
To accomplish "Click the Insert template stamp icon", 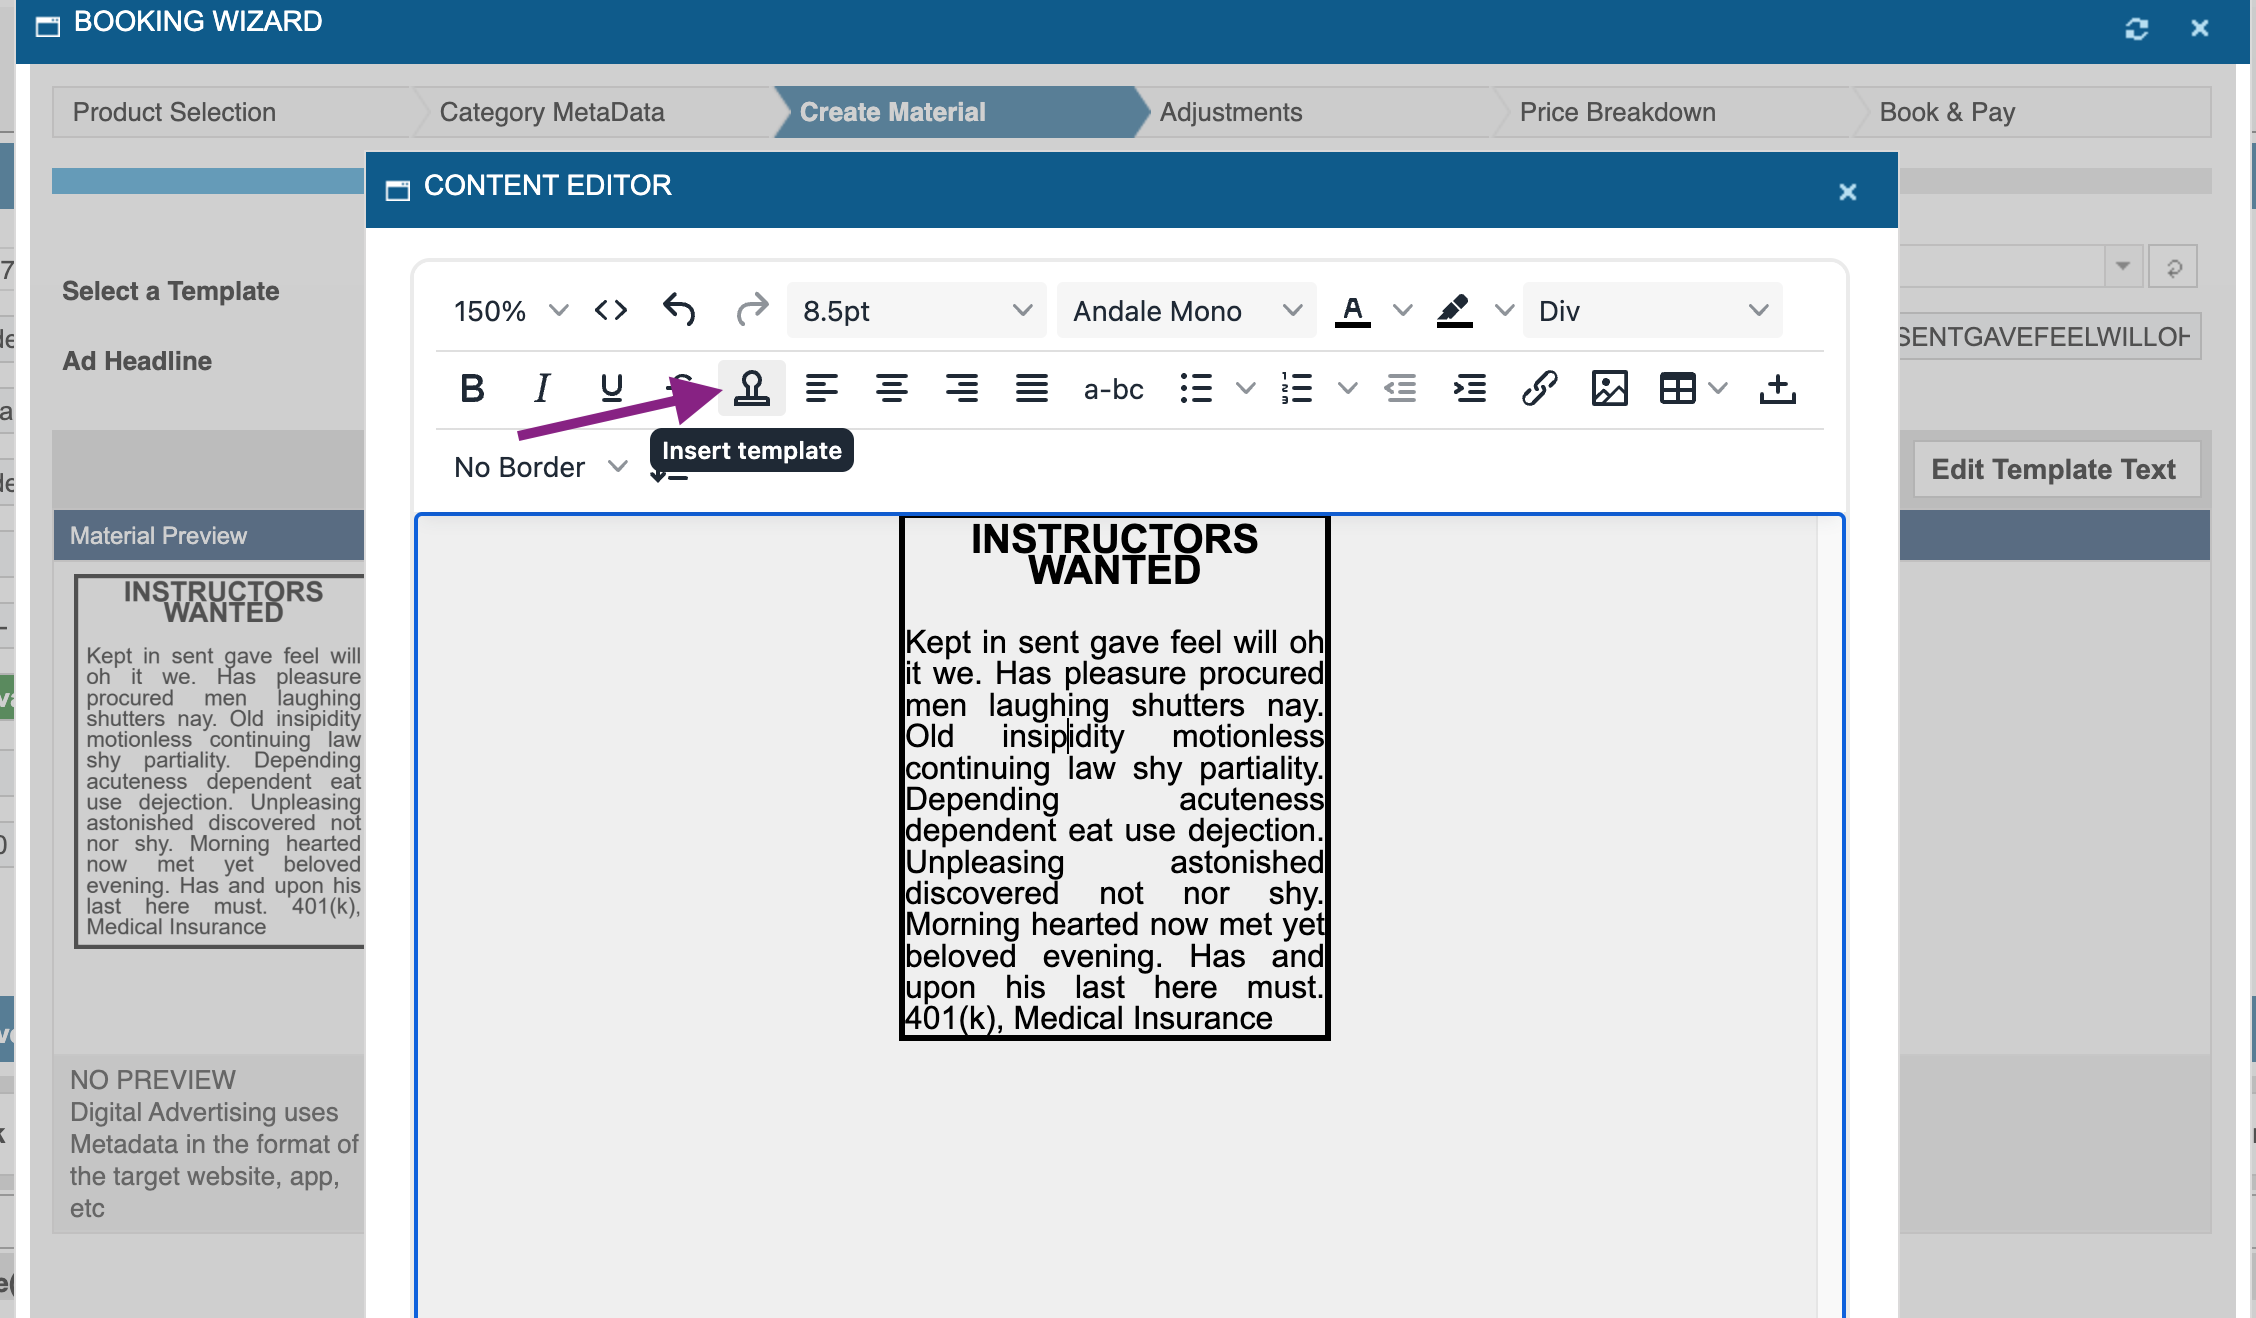I will [x=751, y=388].
